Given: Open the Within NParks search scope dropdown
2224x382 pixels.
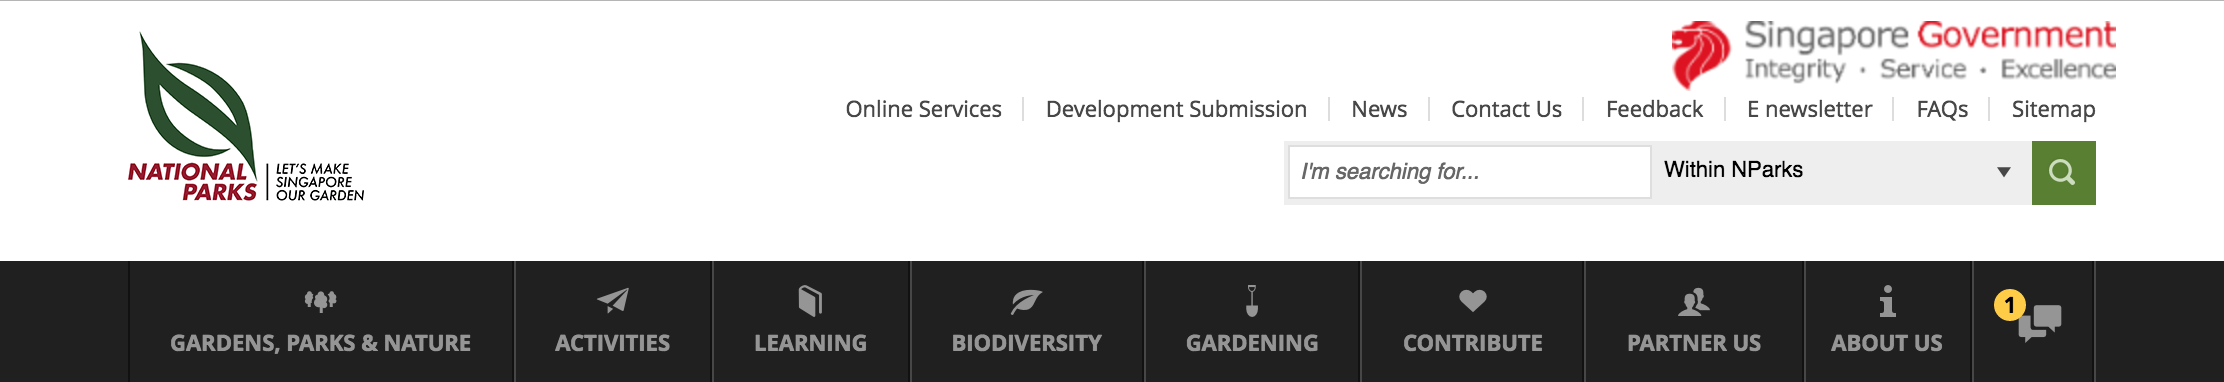Looking at the screenshot, I should [x=1842, y=172].
